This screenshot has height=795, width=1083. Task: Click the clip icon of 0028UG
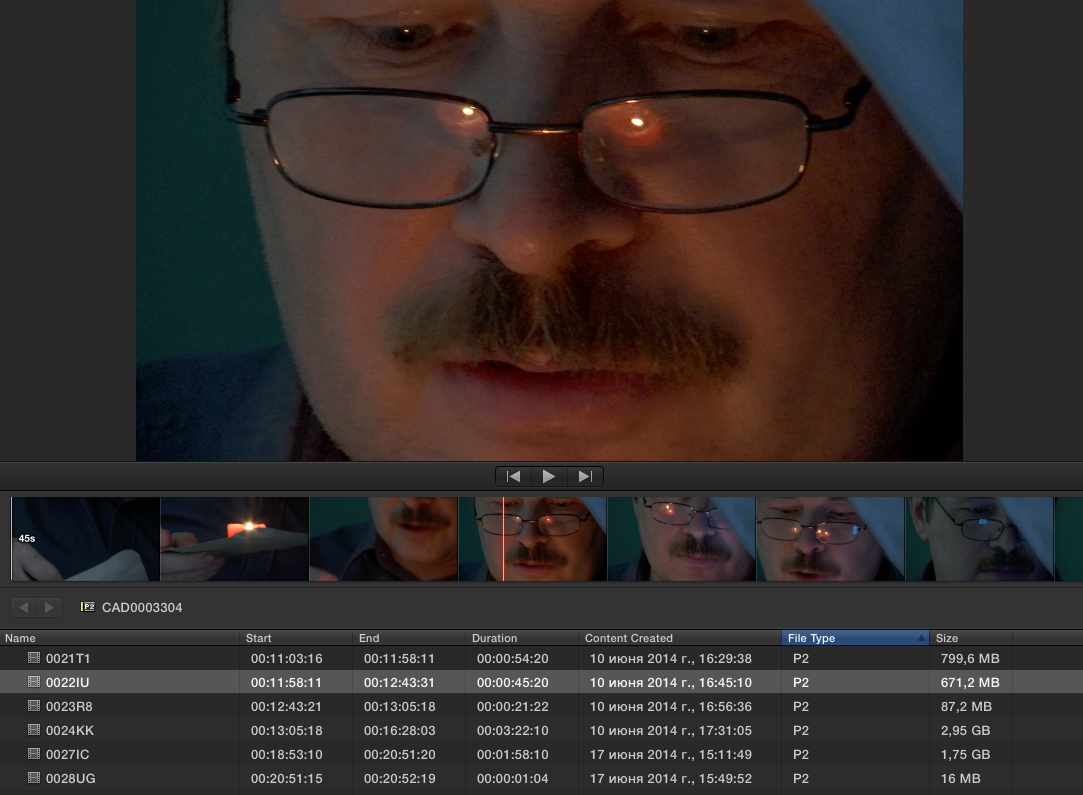tap(34, 778)
